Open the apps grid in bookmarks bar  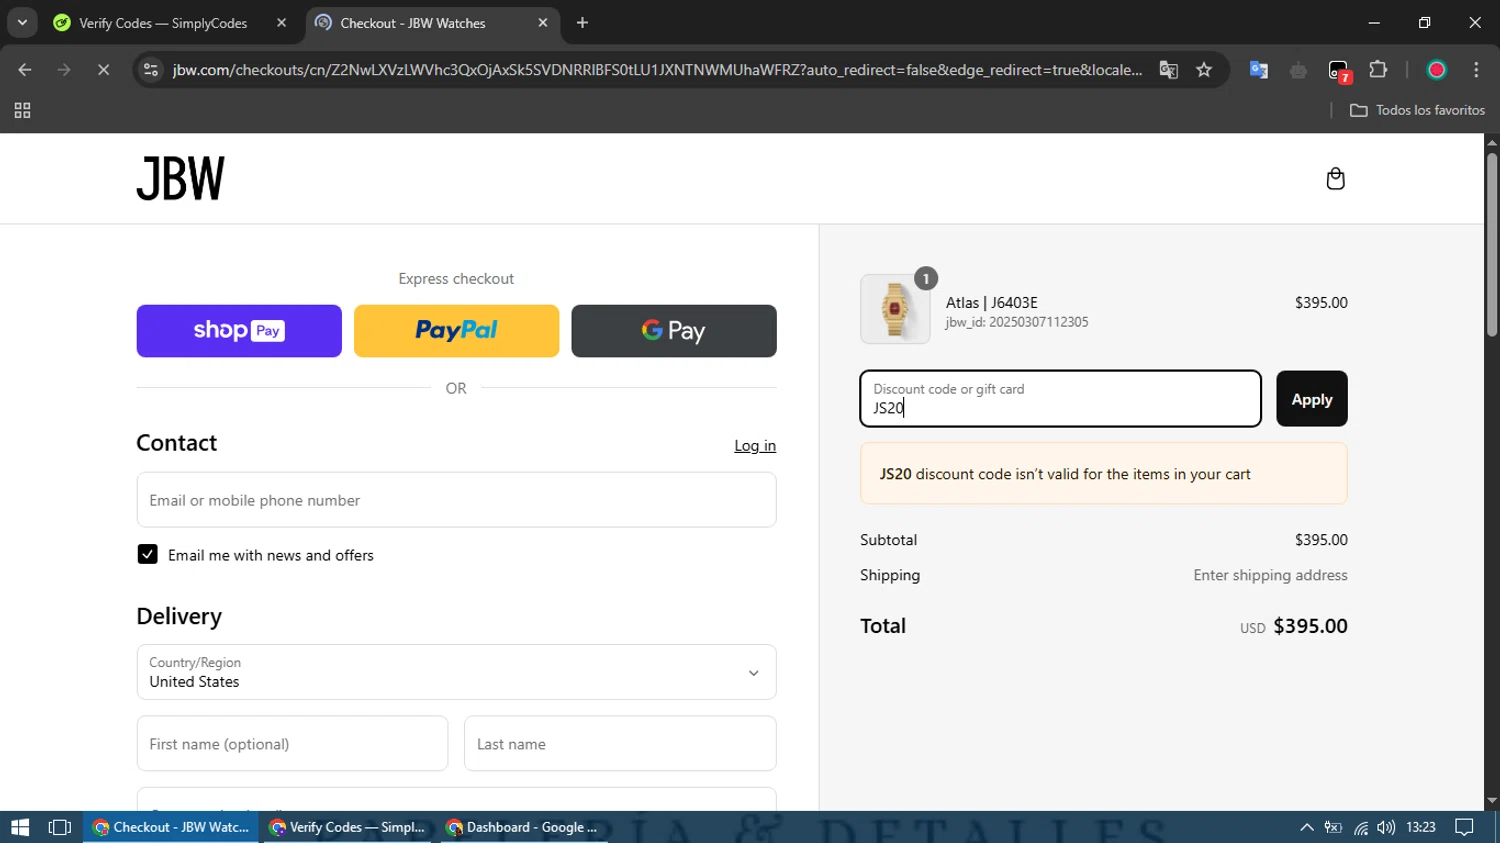22,111
